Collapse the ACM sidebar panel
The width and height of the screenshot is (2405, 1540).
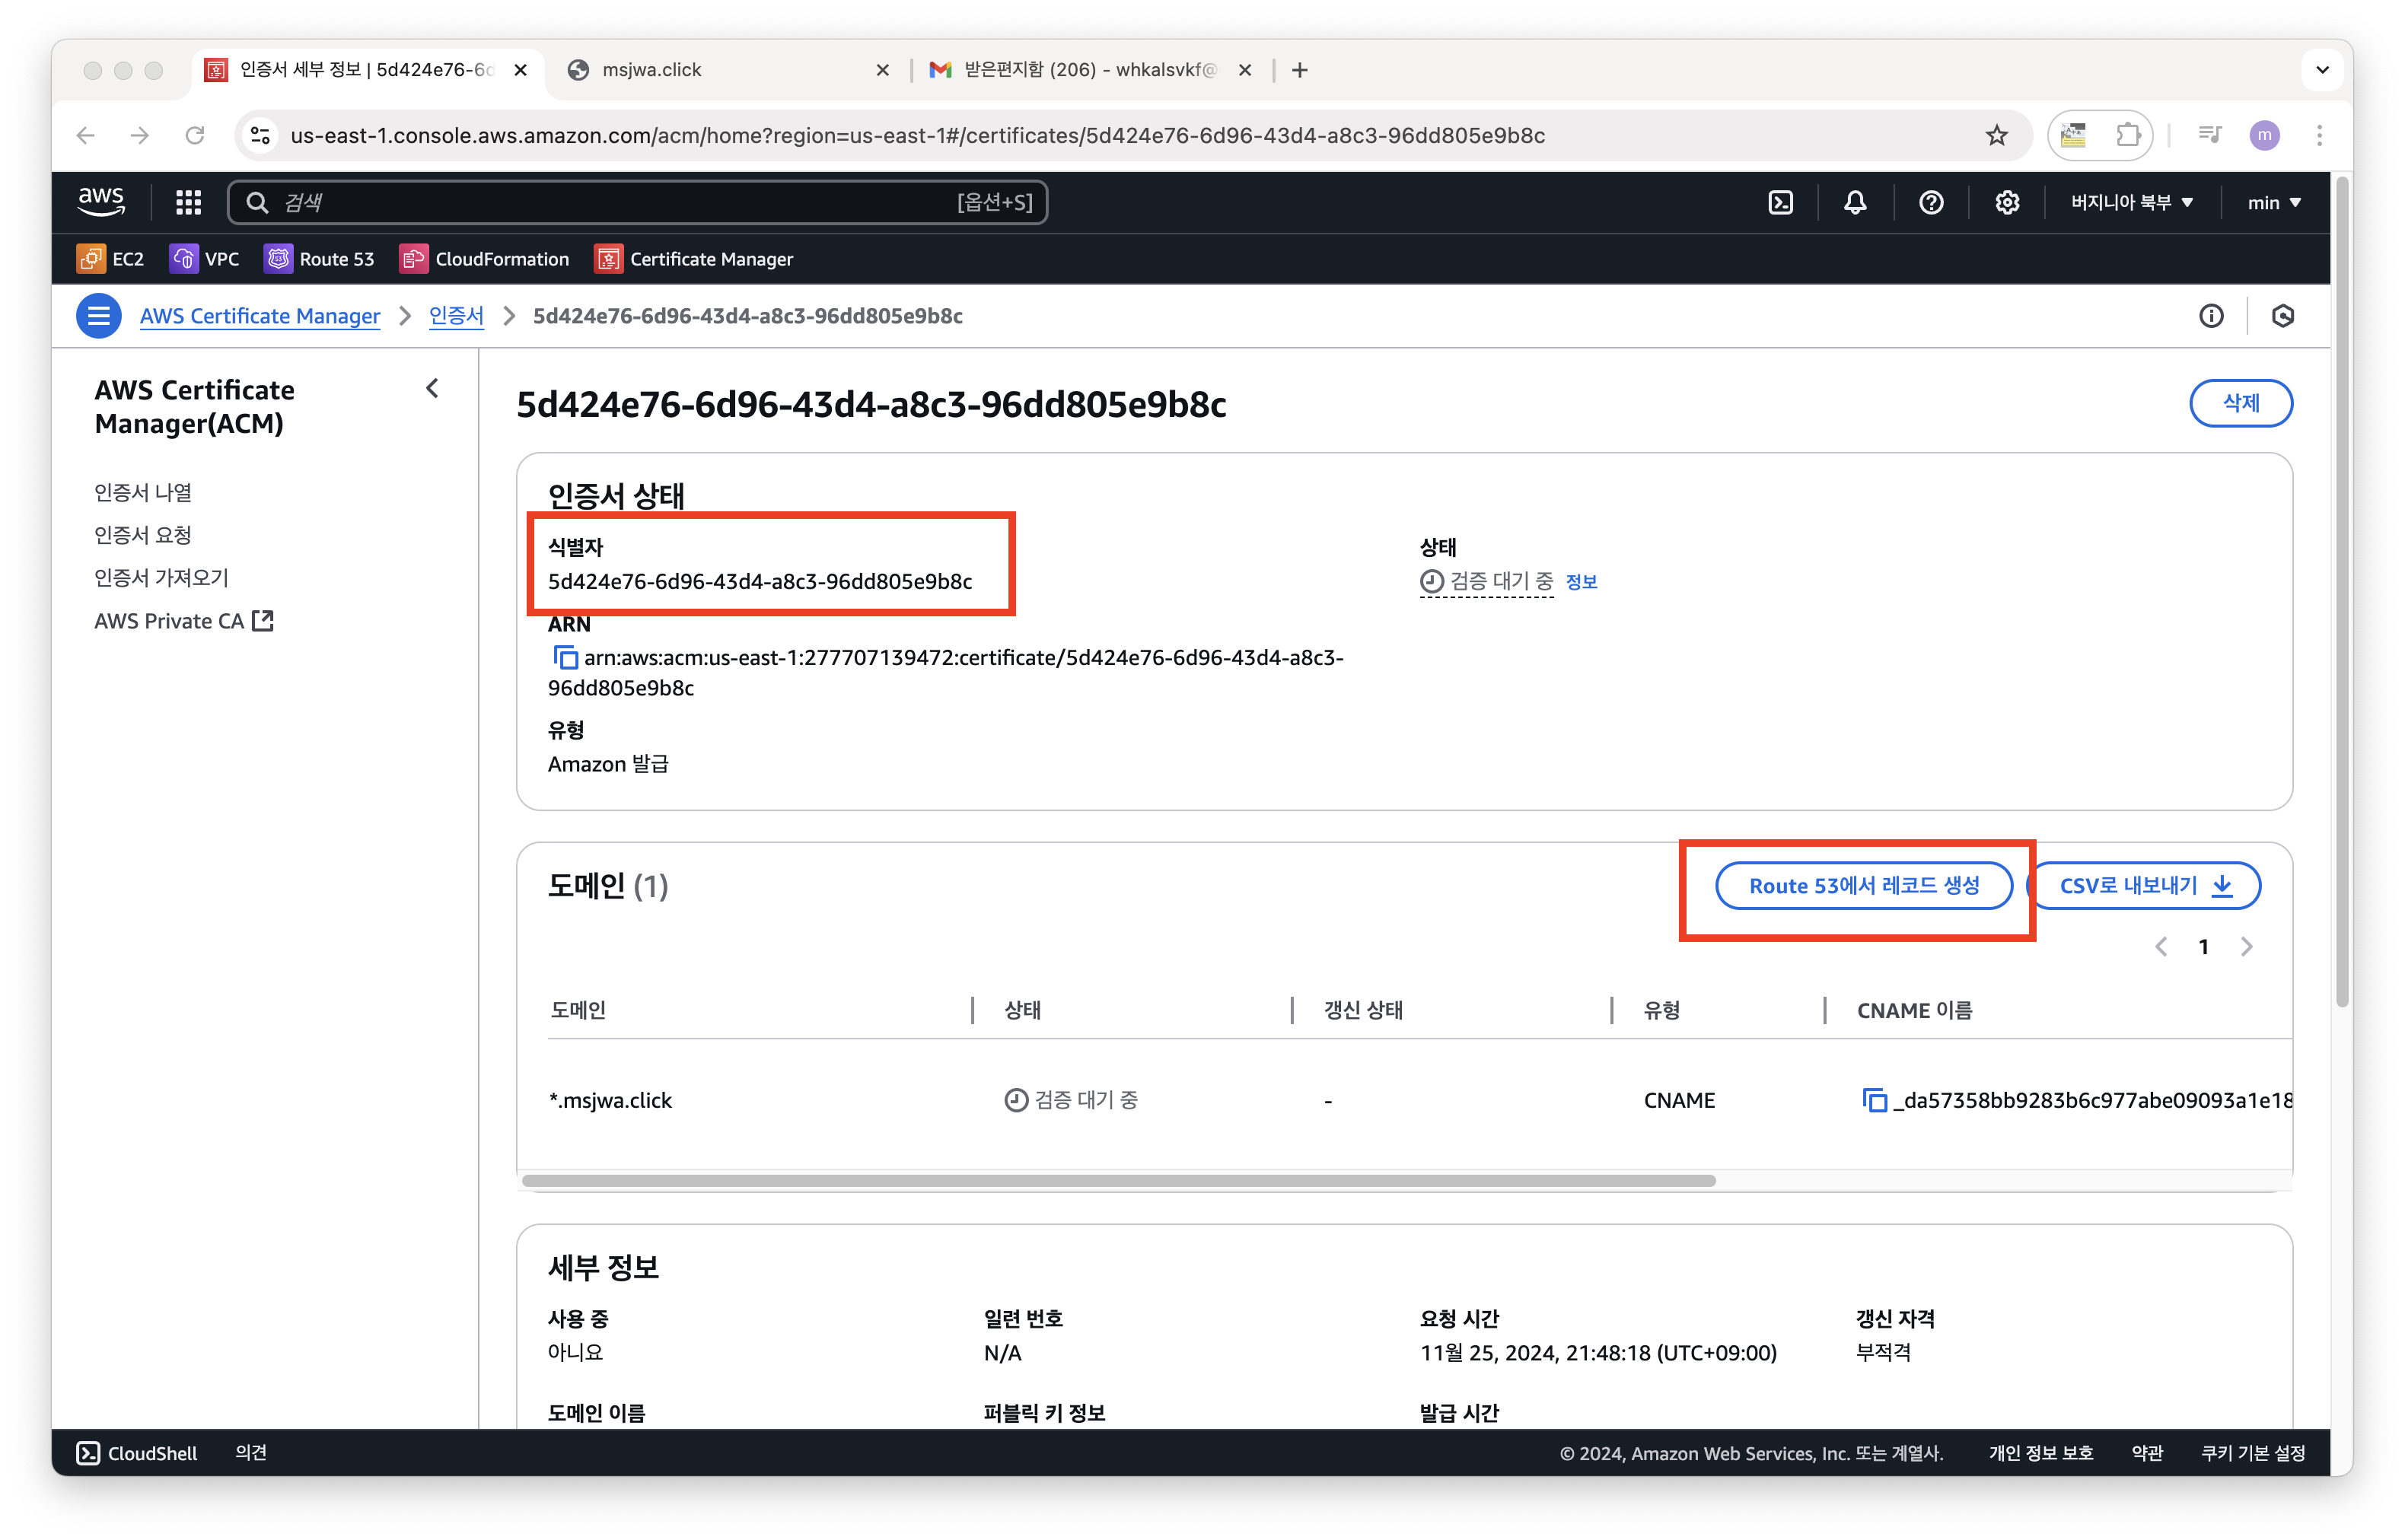[432, 389]
